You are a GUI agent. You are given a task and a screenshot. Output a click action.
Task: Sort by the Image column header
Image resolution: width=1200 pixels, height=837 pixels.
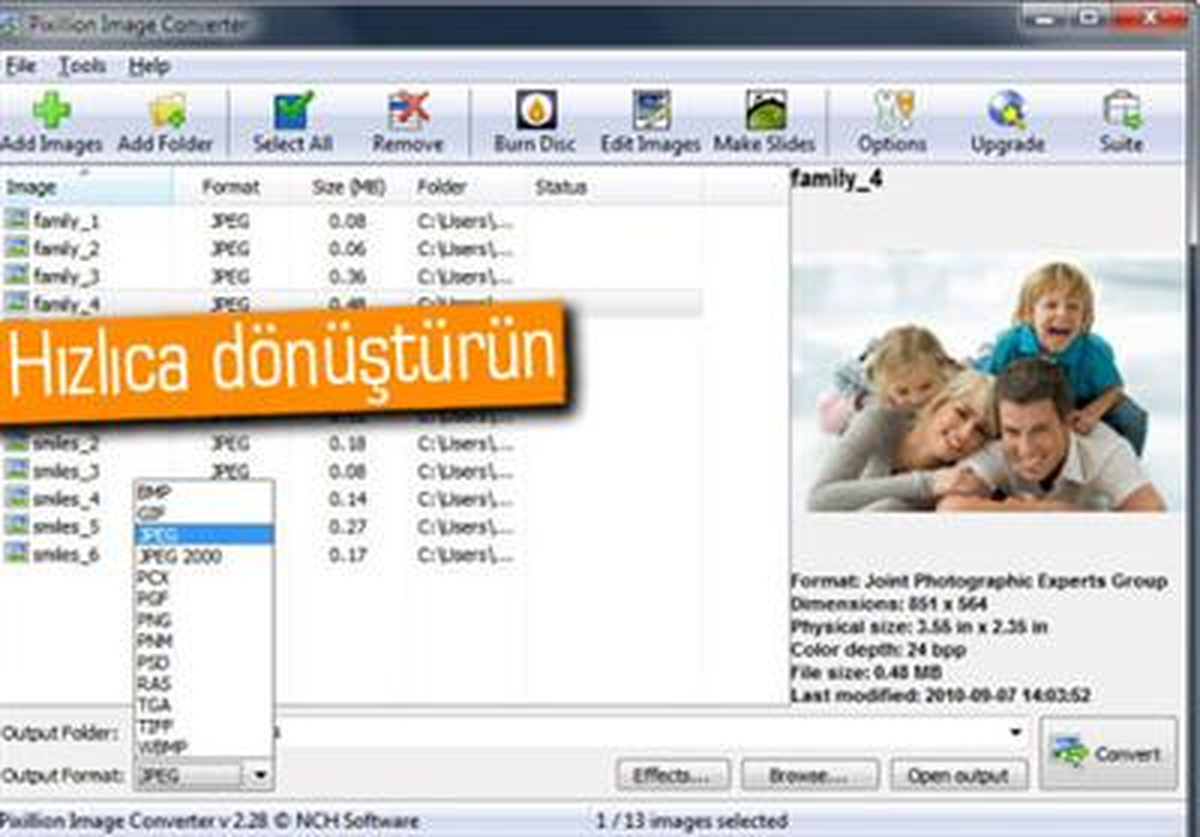[x=86, y=187]
